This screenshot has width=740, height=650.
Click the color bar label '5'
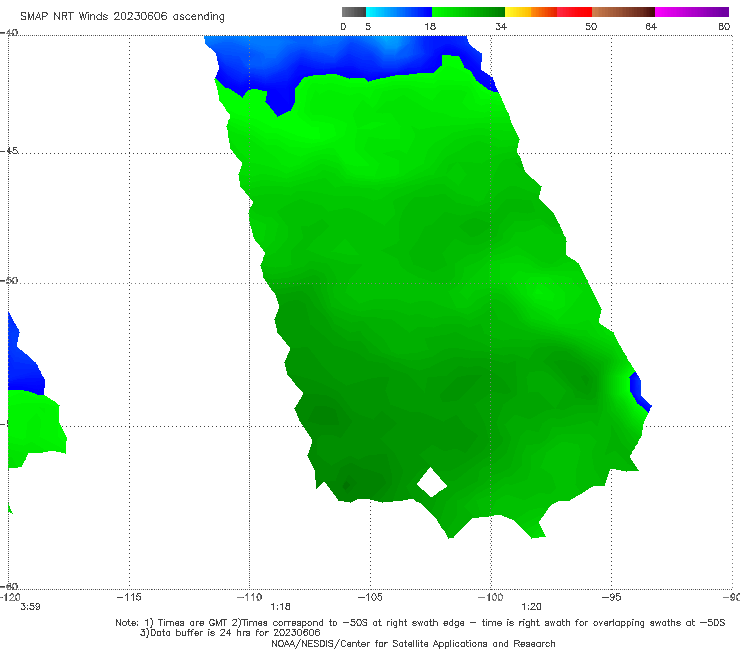(x=368, y=27)
